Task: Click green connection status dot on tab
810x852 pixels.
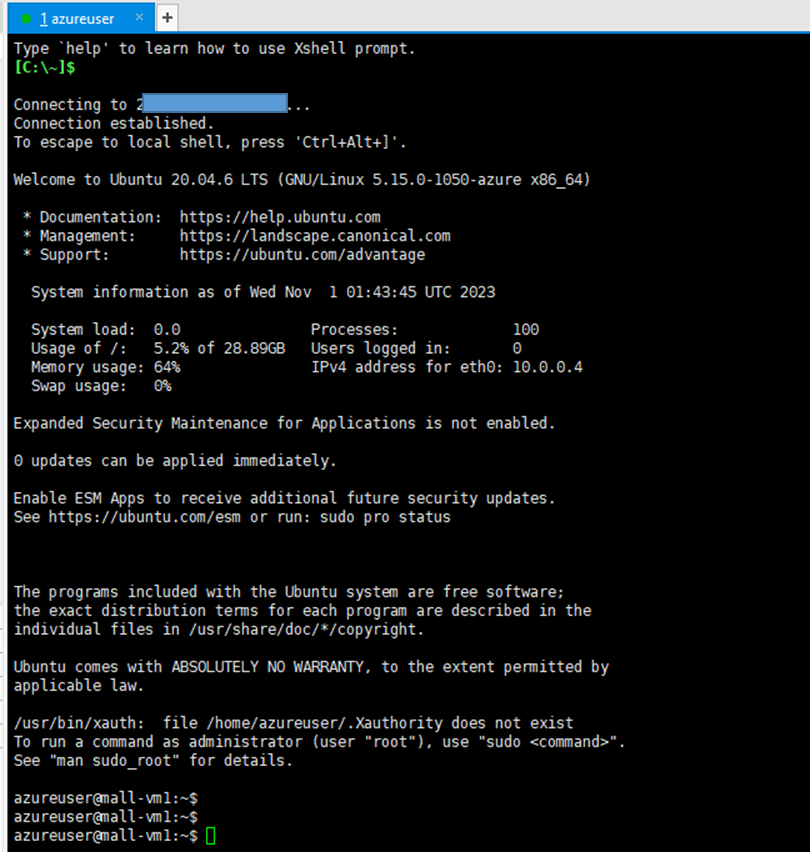Action: 26,18
